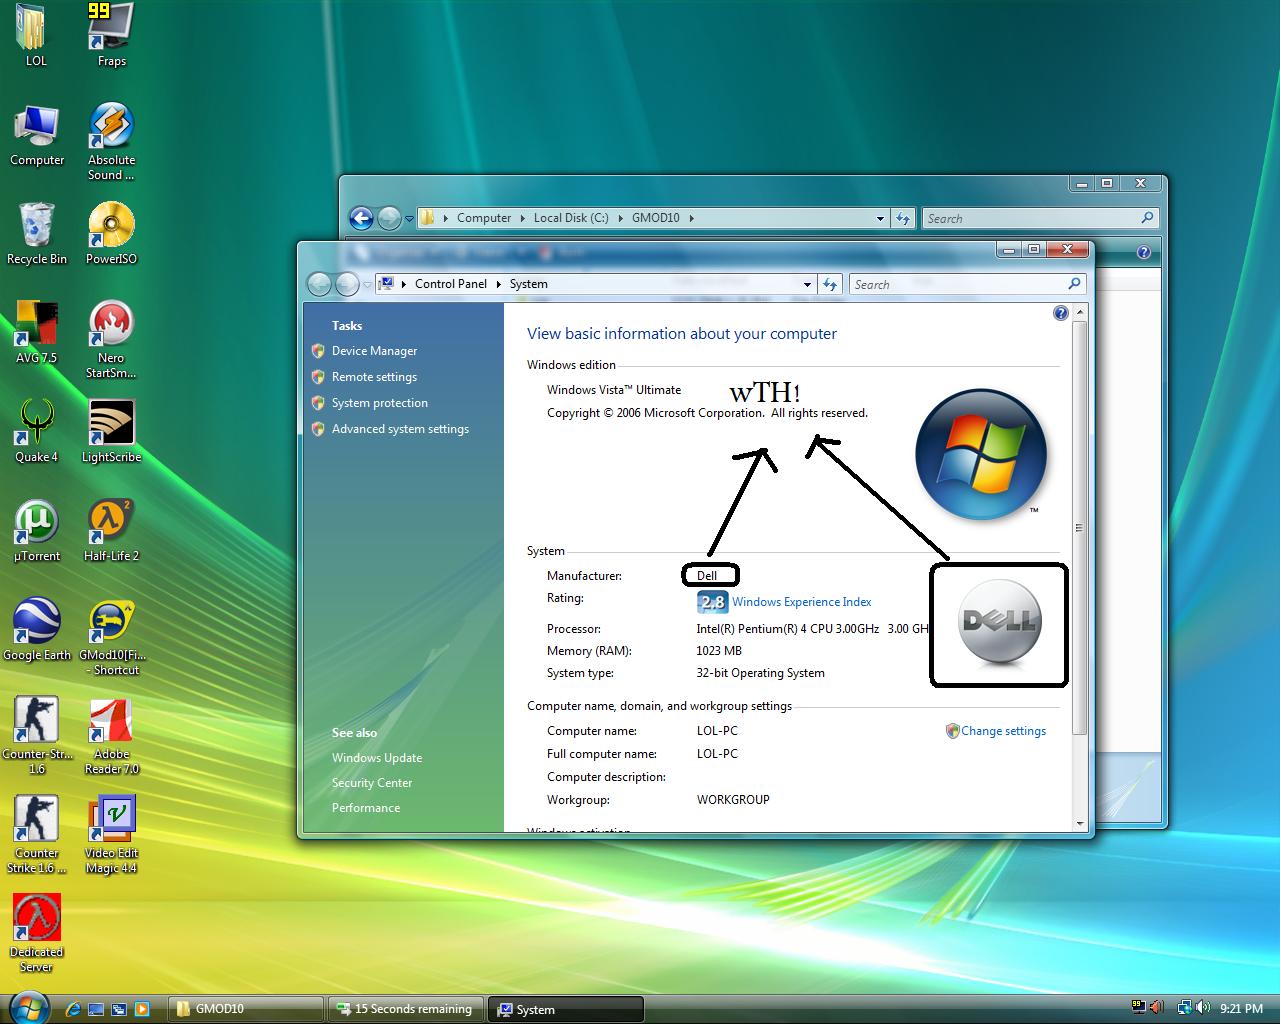1280x1024 pixels.
Task: Open the Nero StartSmart shortcut
Action: (111, 340)
